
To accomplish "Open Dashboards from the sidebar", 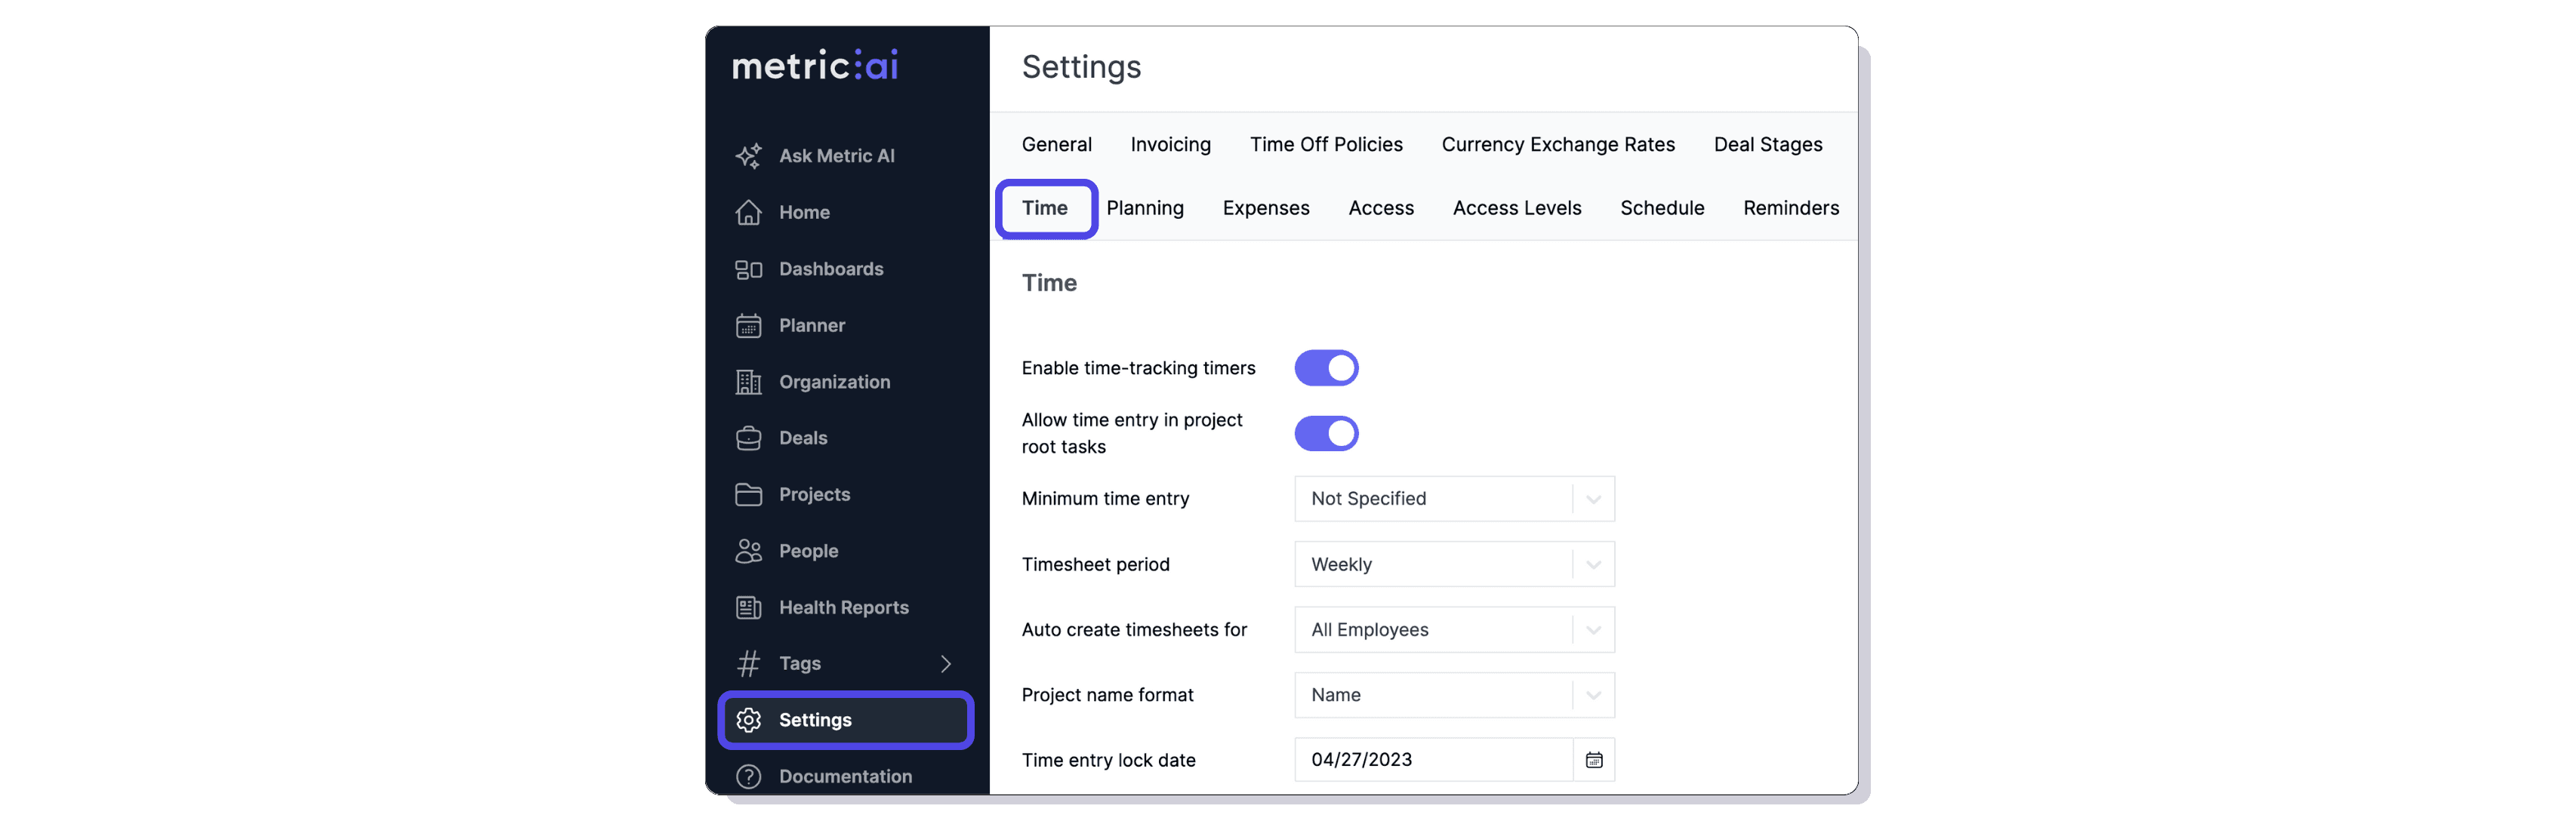I will (831, 268).
